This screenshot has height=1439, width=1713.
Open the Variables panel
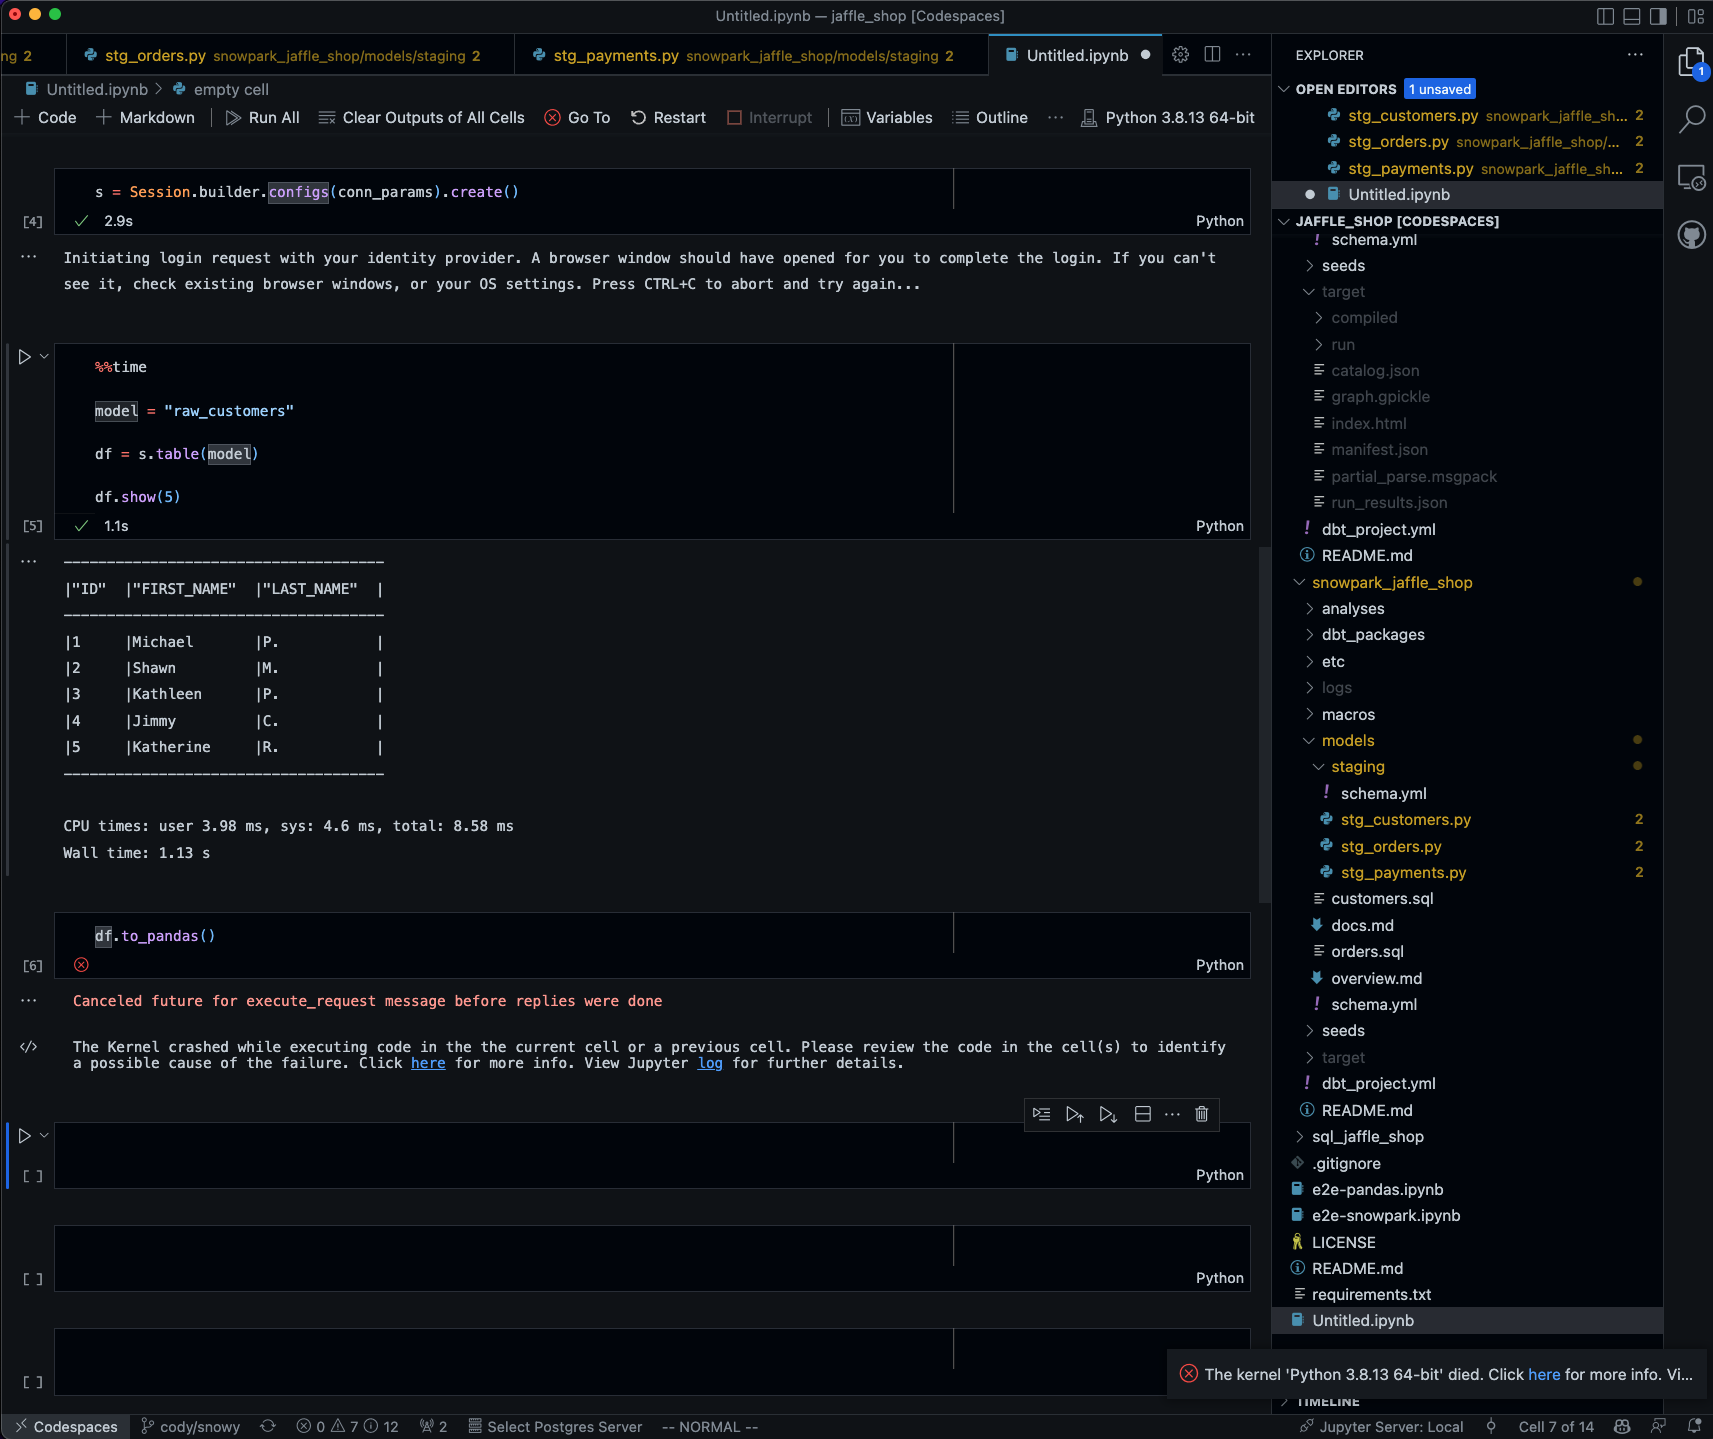[888, 117]
